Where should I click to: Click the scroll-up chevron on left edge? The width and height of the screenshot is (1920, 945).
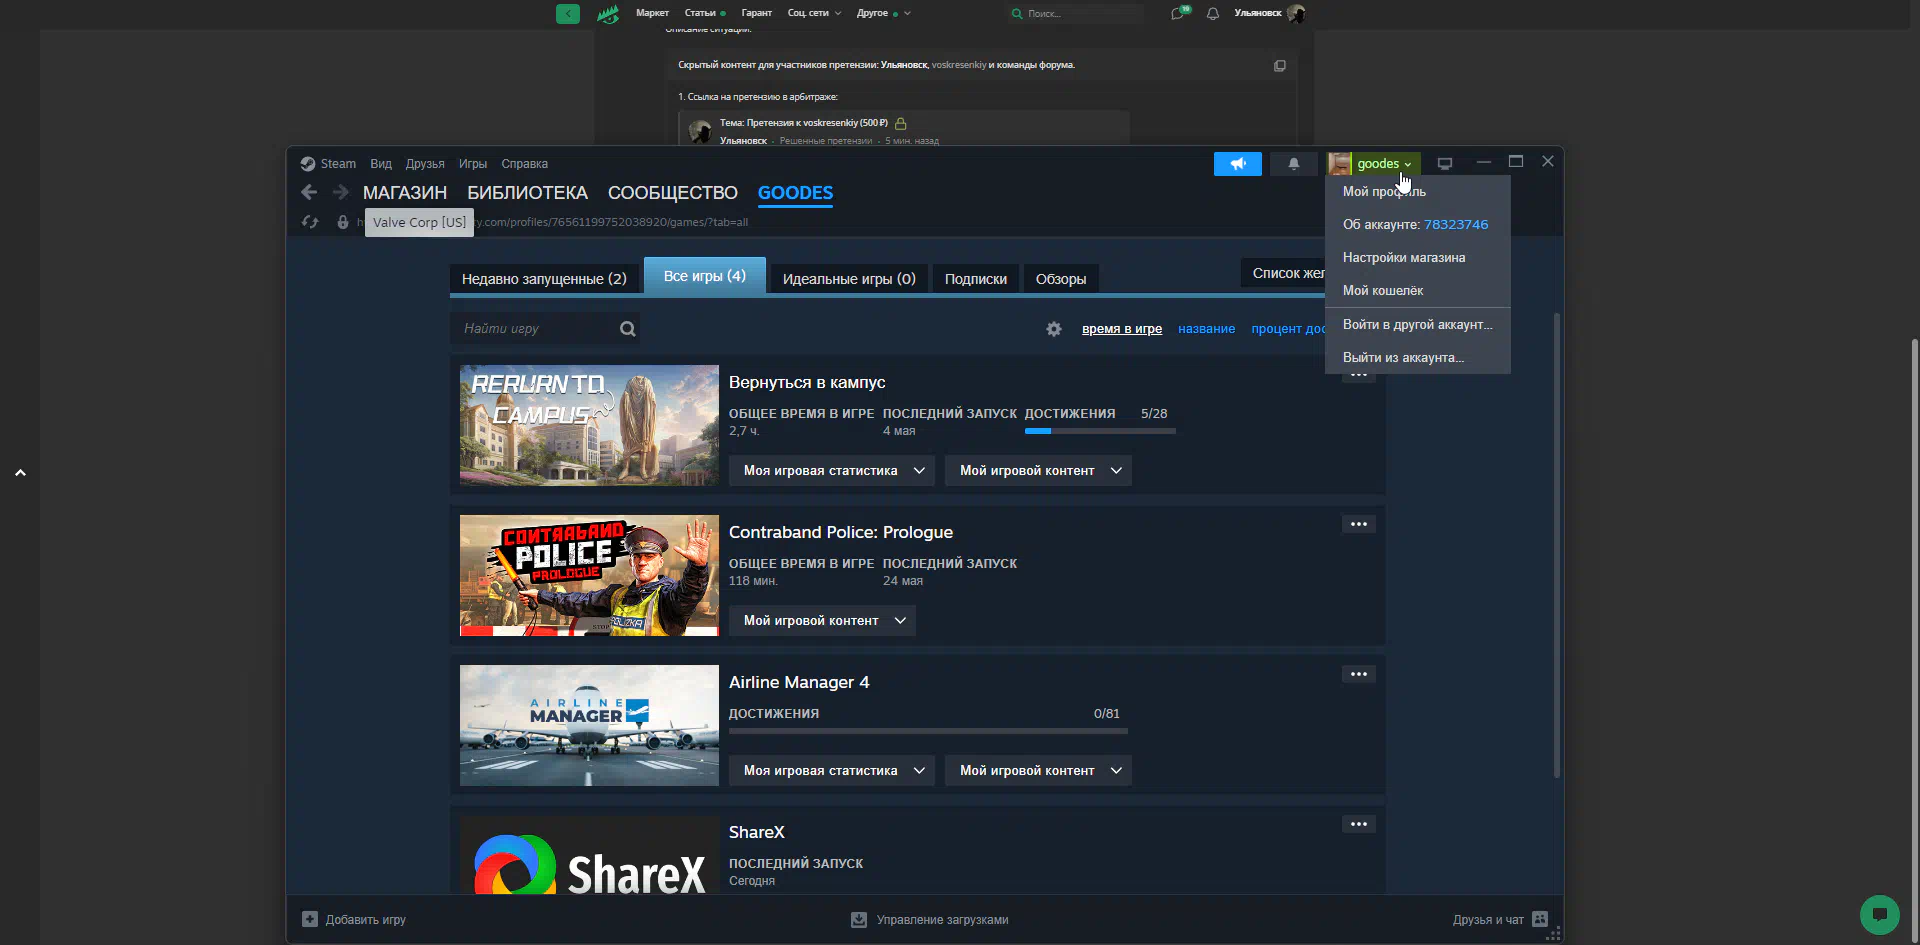point(20,473)
